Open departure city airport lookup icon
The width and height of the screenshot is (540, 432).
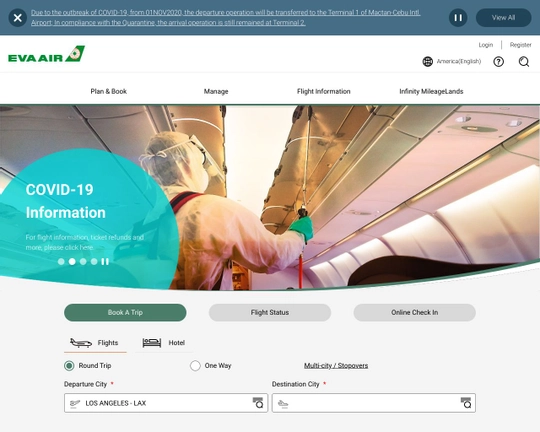[x=258, y=403]
